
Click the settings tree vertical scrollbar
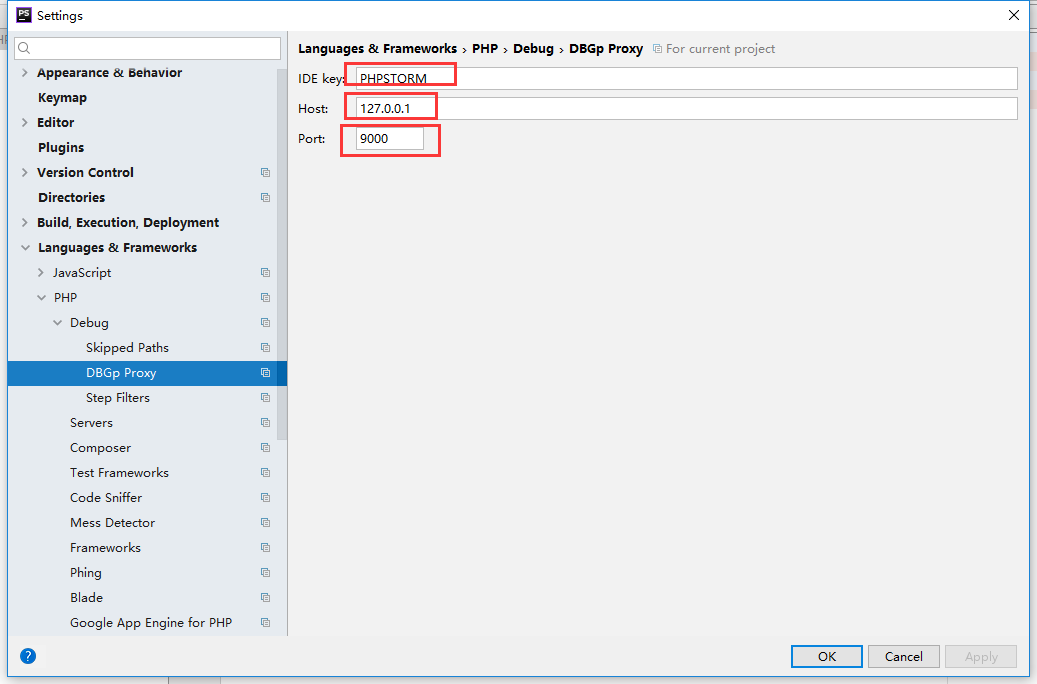point(282,255)
